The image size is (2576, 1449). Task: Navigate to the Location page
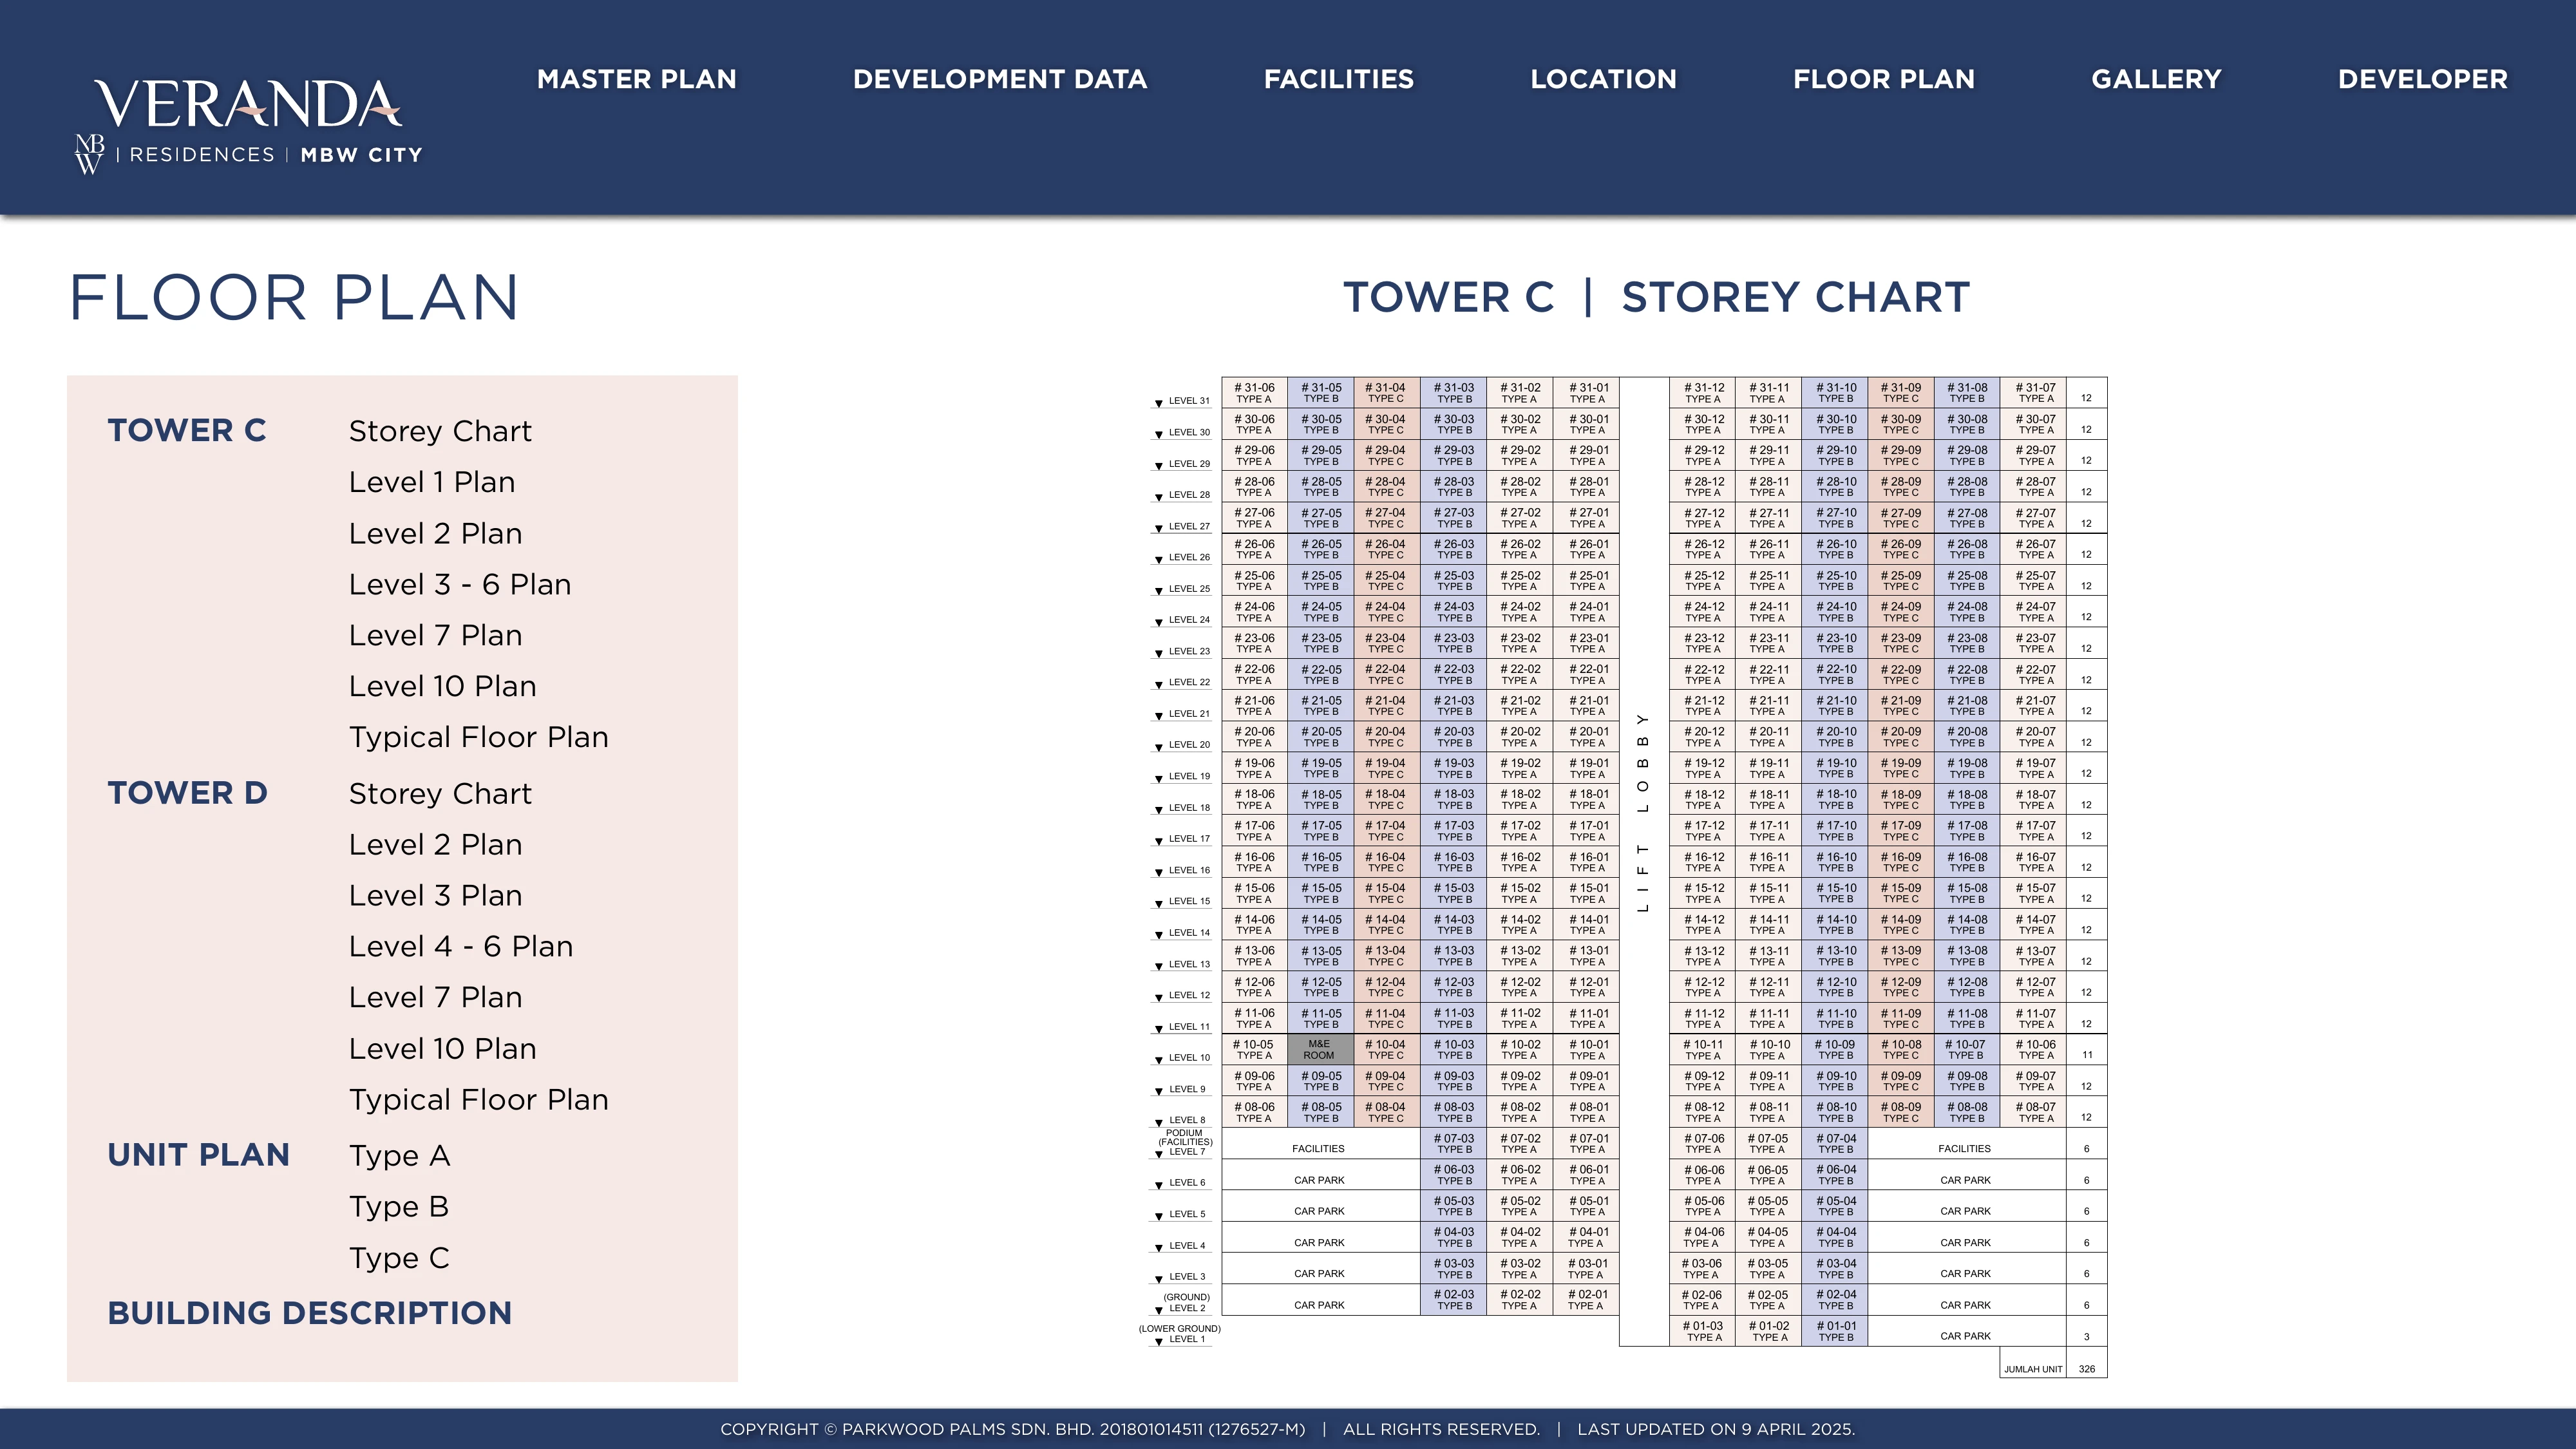(x=1603, y=79)
